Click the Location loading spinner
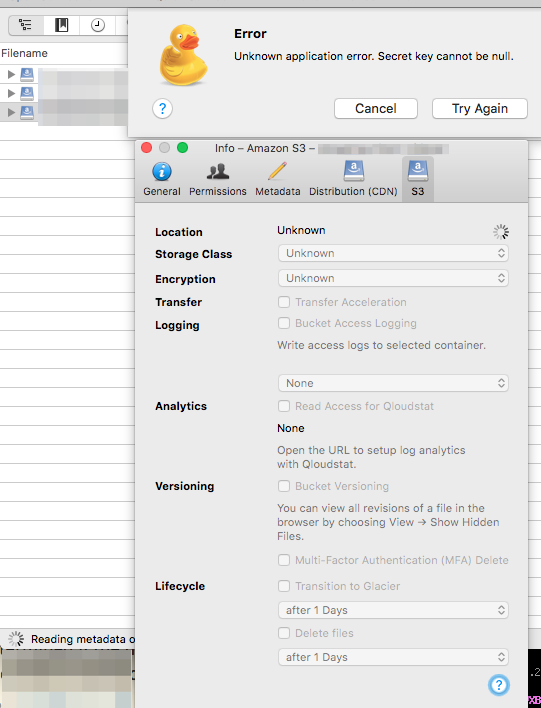The image size is (541, 708). pyautogui.click(x=501, y=232)
